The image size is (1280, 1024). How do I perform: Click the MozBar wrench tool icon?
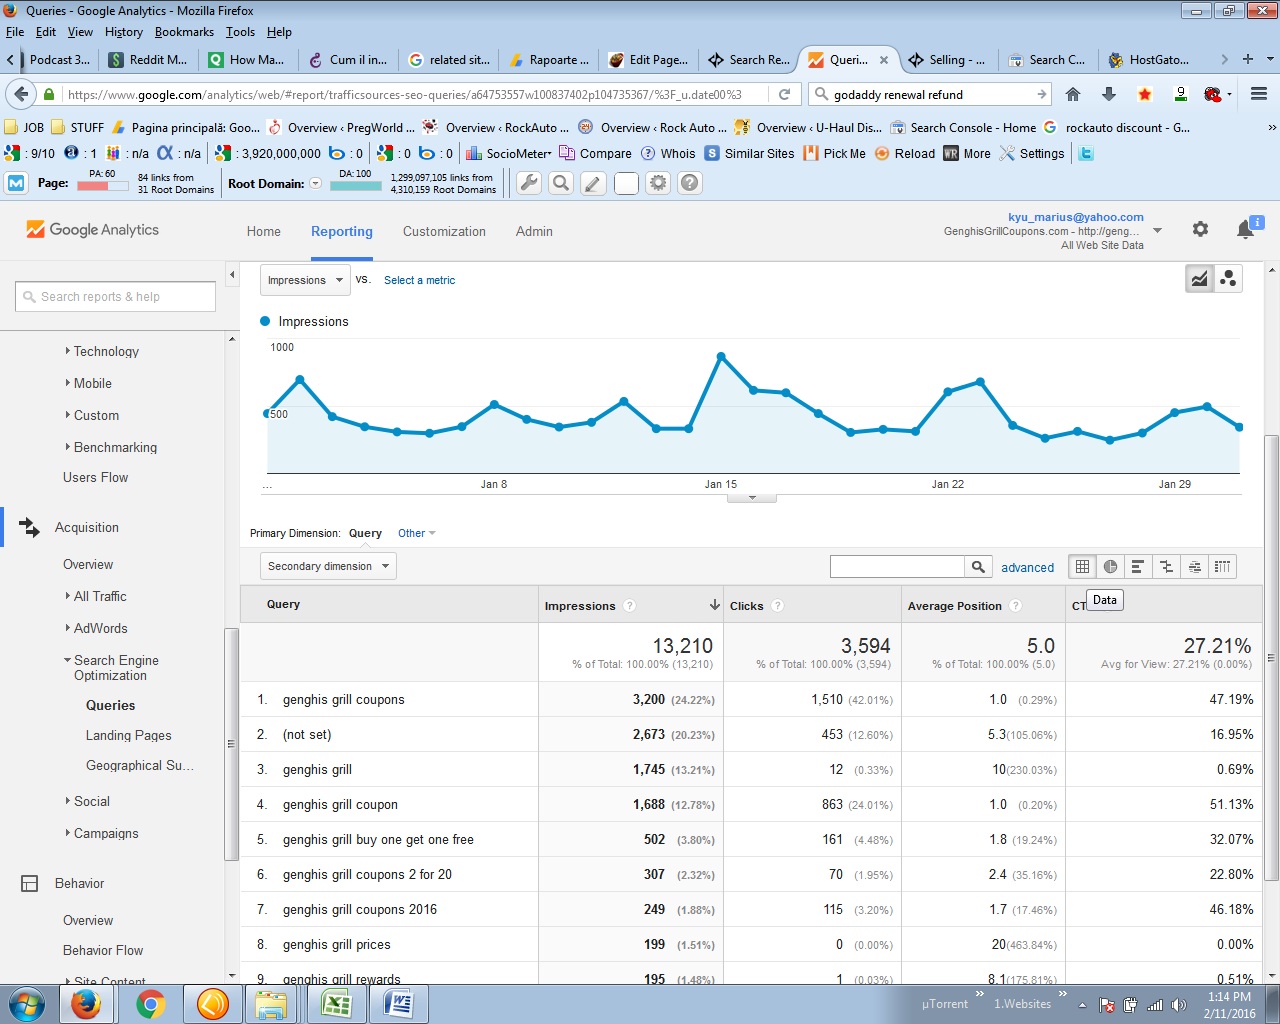pyautogui.click(x=529, y=183)
